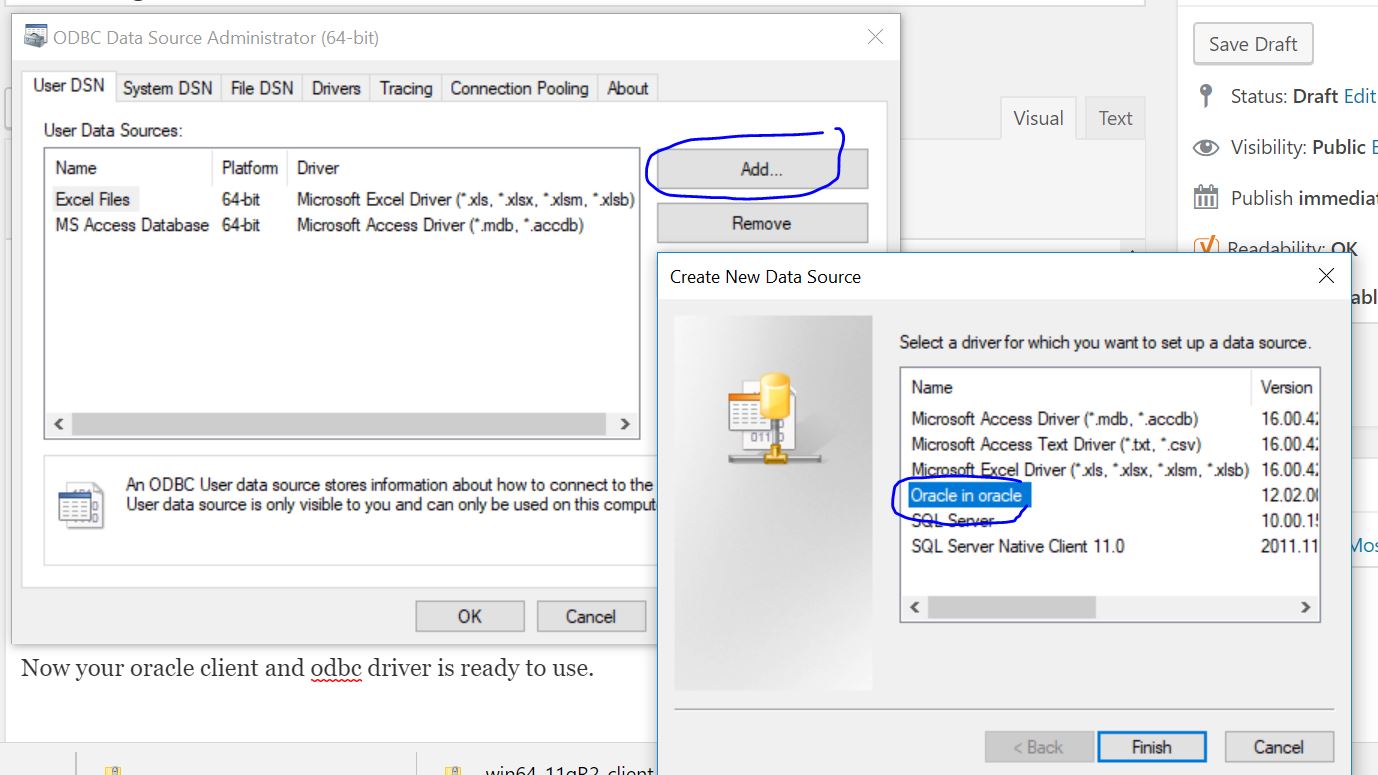Image resolution: width=1378 pixels, height=775 pixels.
Task: Edit the post Status link
Action: click(x=1360, y=96)
